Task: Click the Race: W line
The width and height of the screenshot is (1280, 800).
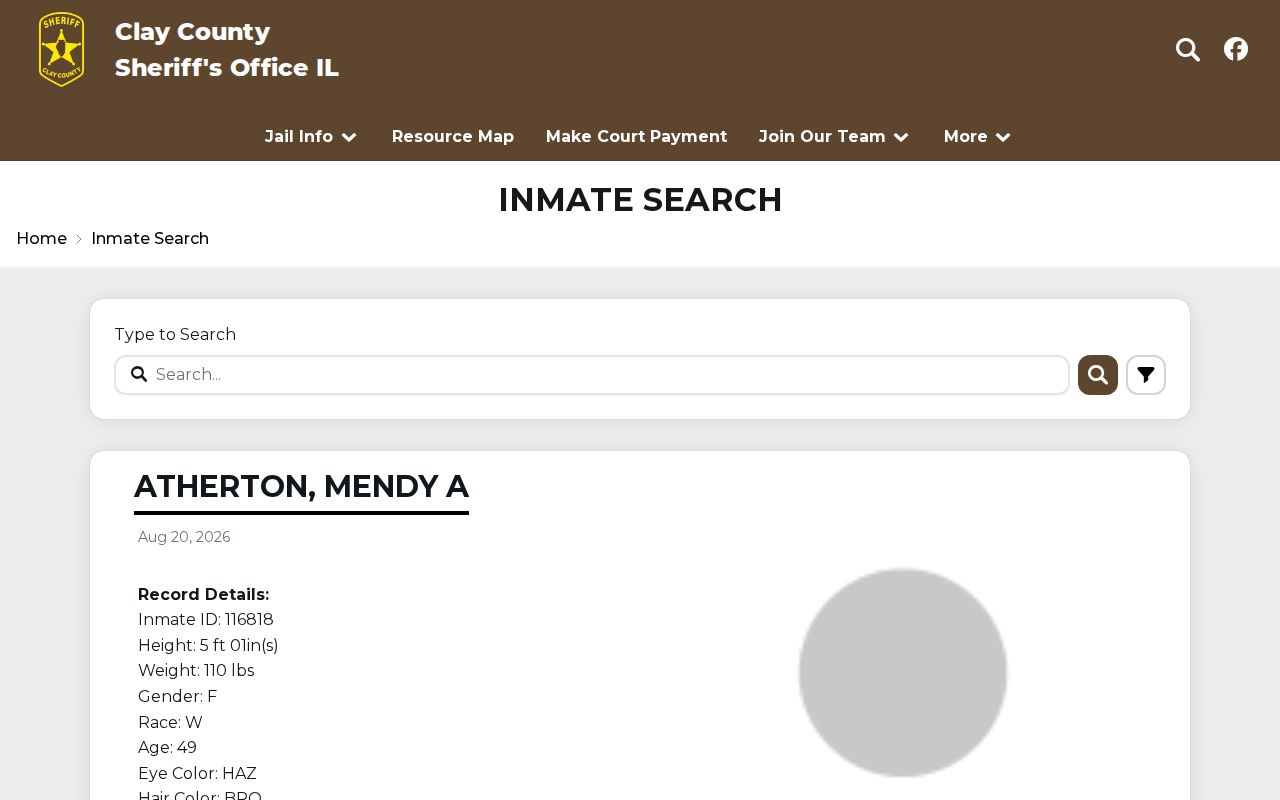Action: pos(170,723)
